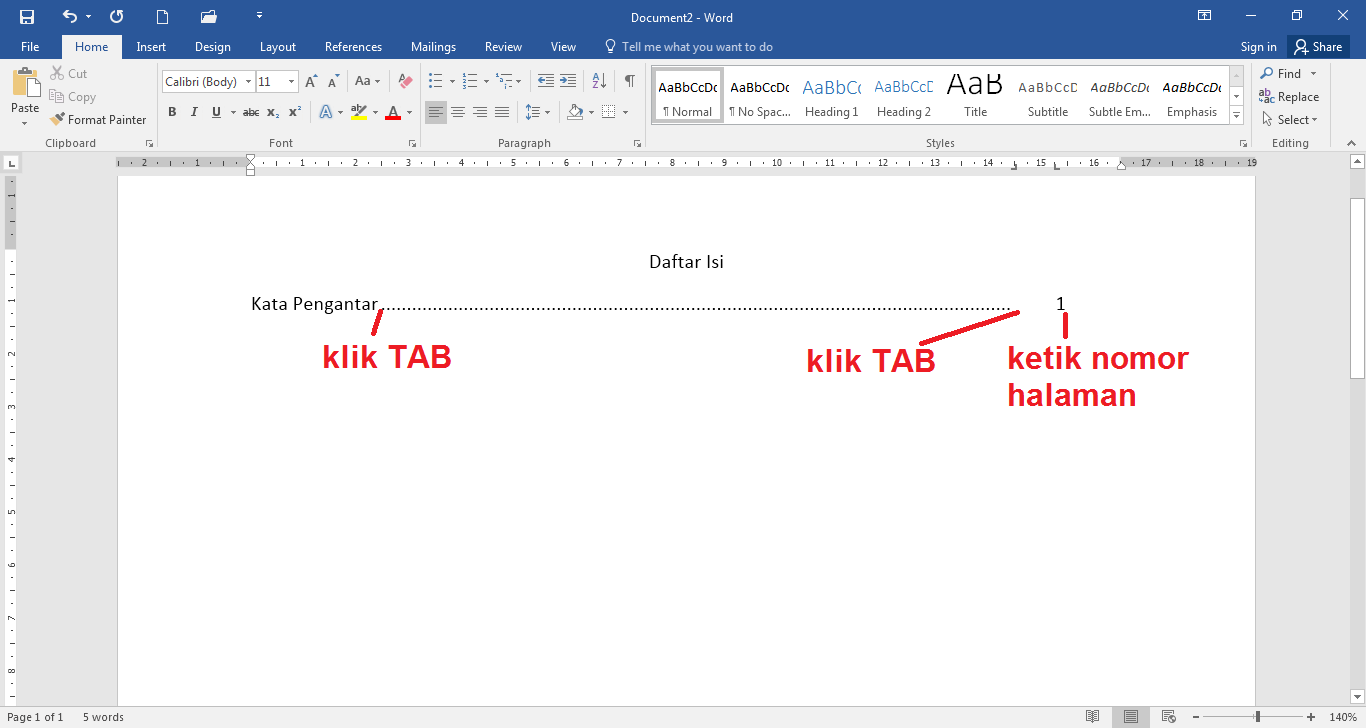
Task: Switch to the Design tab
Action: point(212,47)
